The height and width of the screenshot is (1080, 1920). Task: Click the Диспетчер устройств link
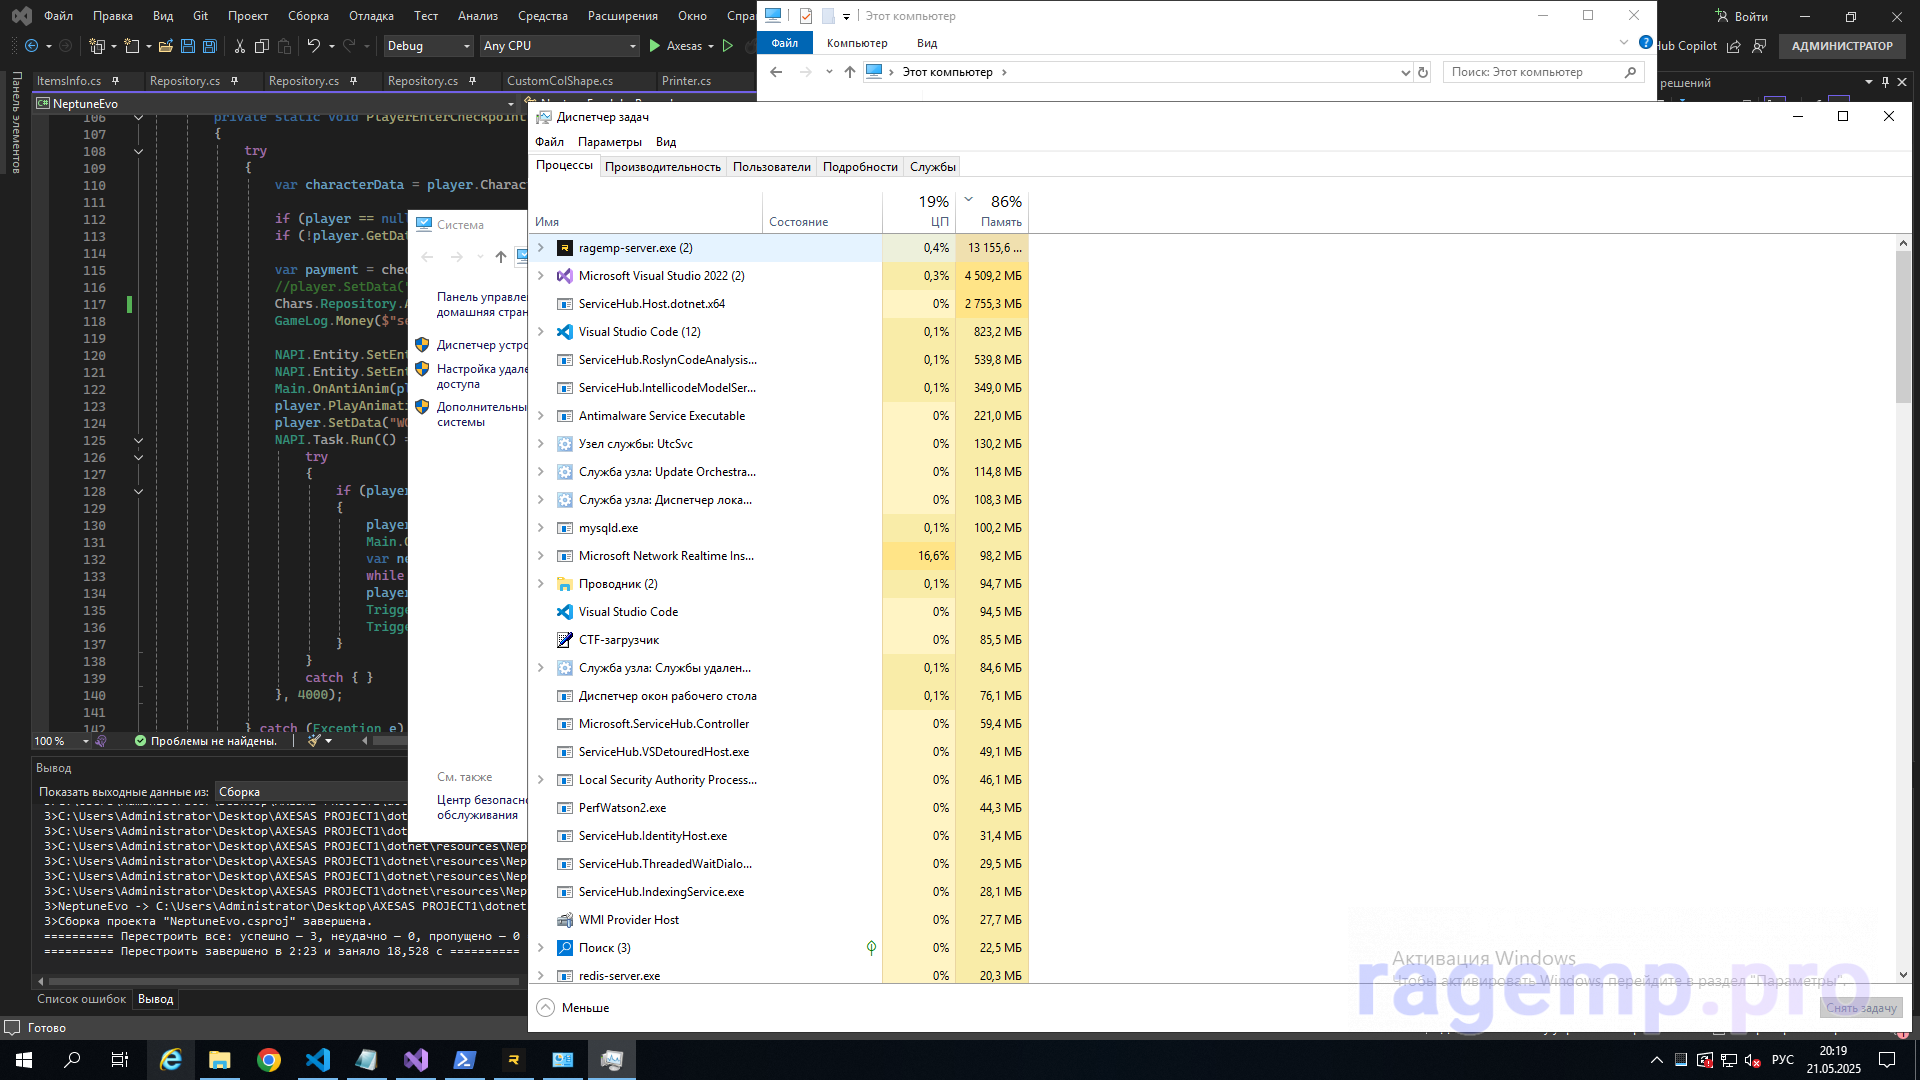pyautogui.click(x=481, y=345)
